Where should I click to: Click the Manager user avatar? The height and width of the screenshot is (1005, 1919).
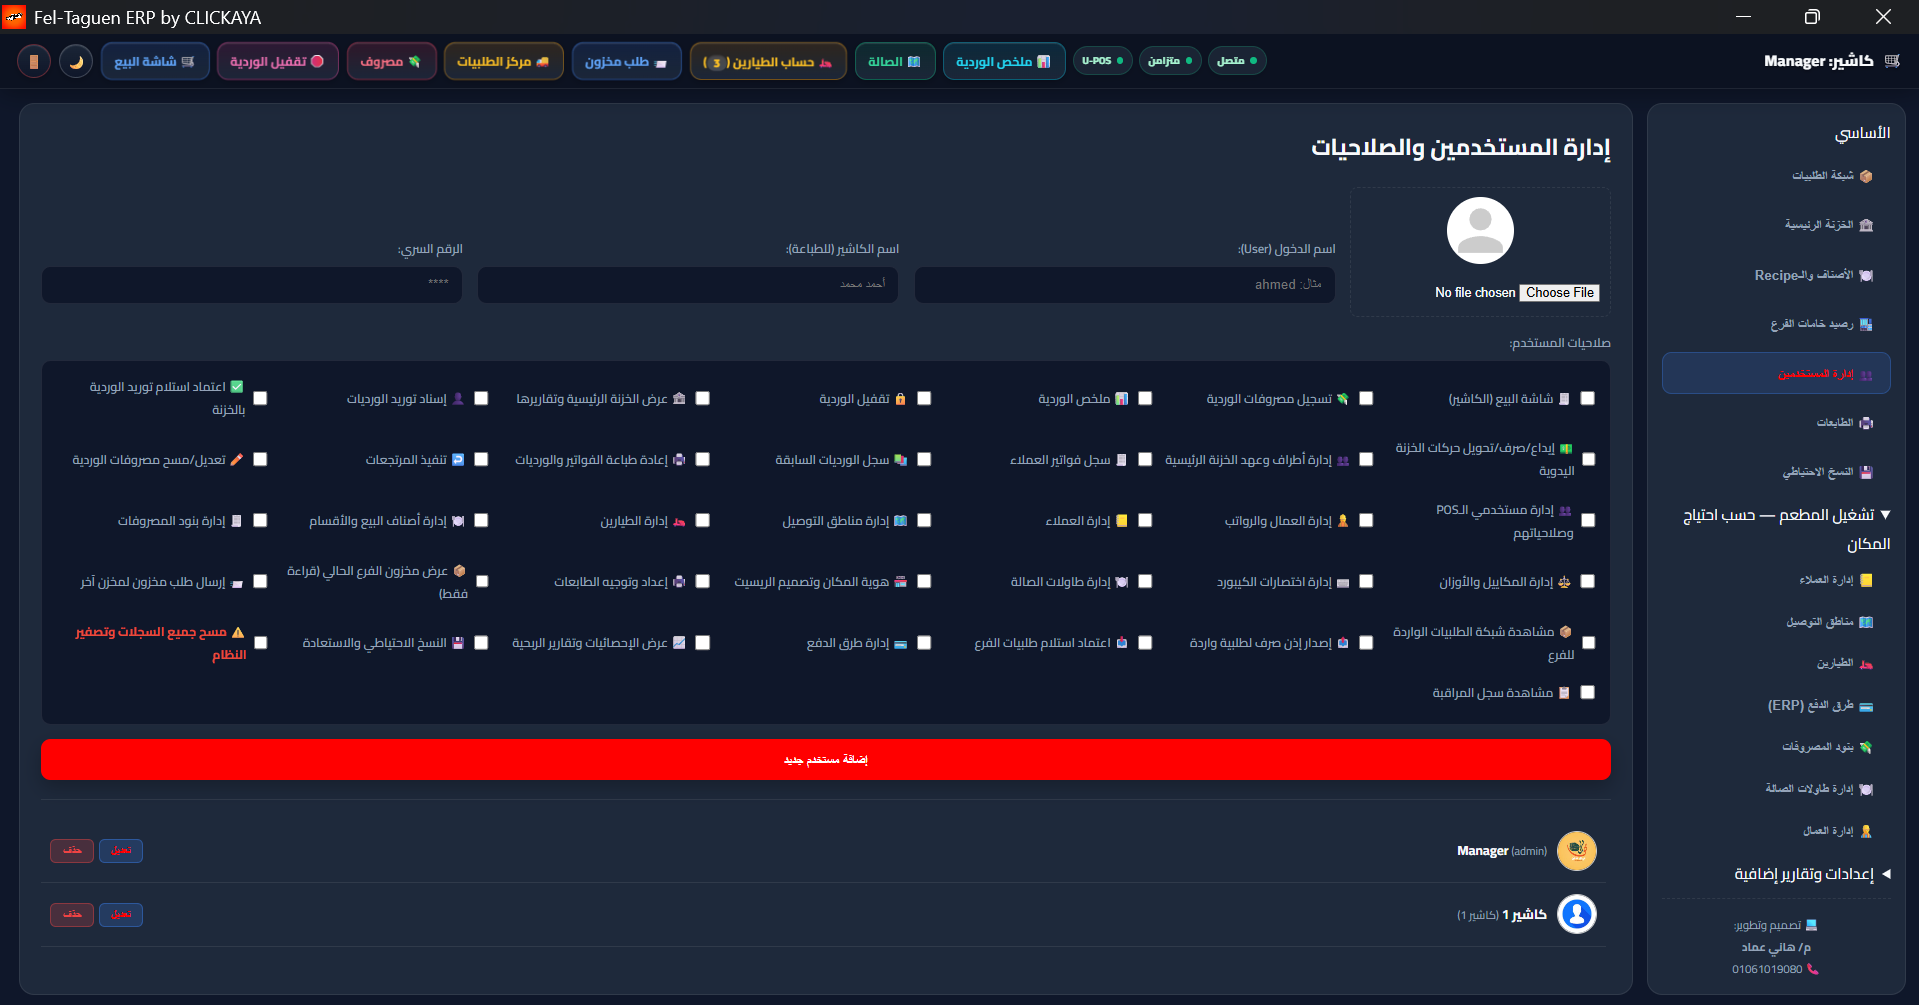(1577, 851)
